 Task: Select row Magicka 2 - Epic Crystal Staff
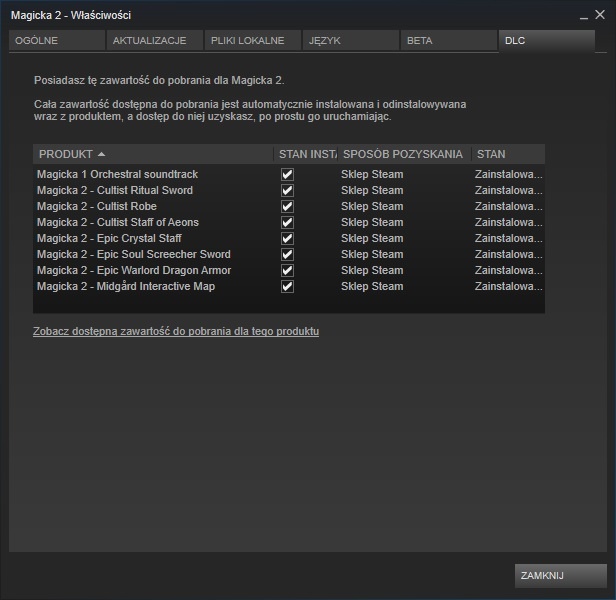tap(289, 239)
